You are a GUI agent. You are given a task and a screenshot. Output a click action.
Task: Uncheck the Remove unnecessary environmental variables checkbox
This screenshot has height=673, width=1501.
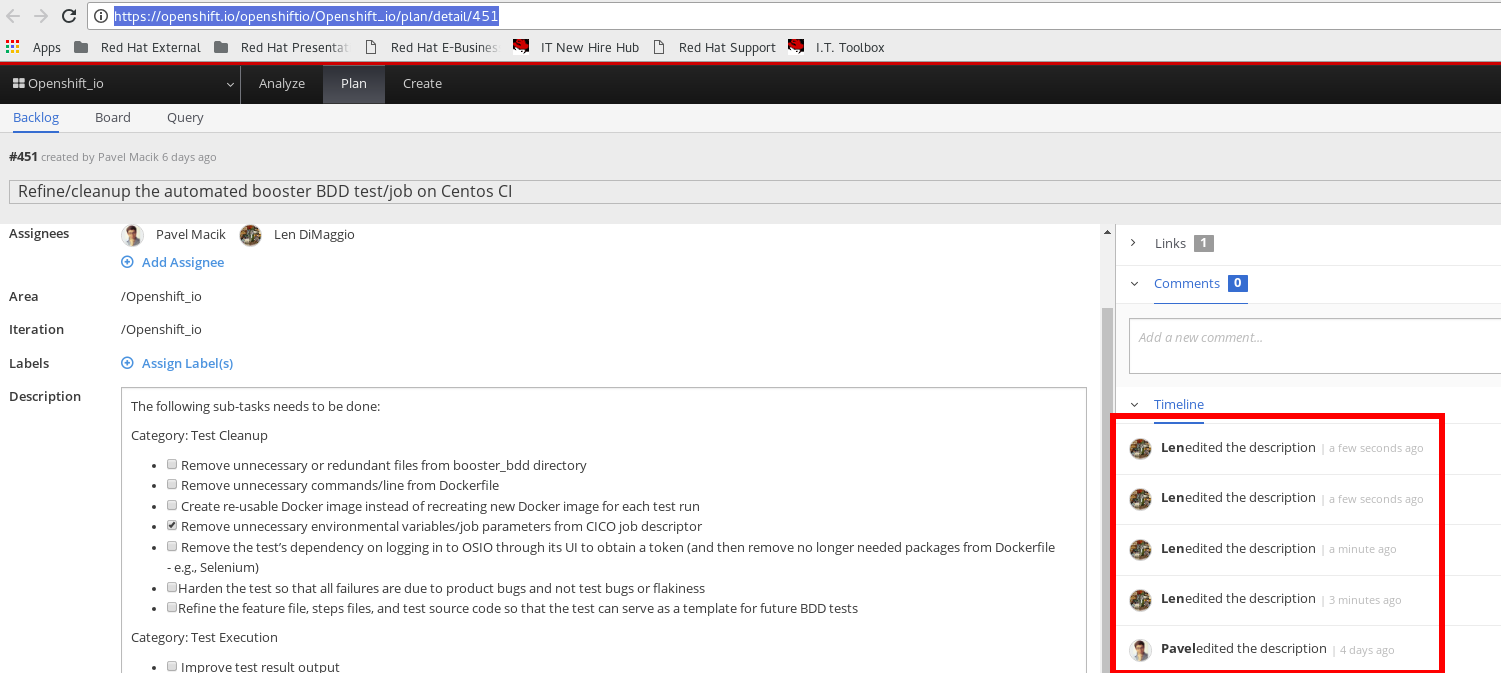click(171, 525)
